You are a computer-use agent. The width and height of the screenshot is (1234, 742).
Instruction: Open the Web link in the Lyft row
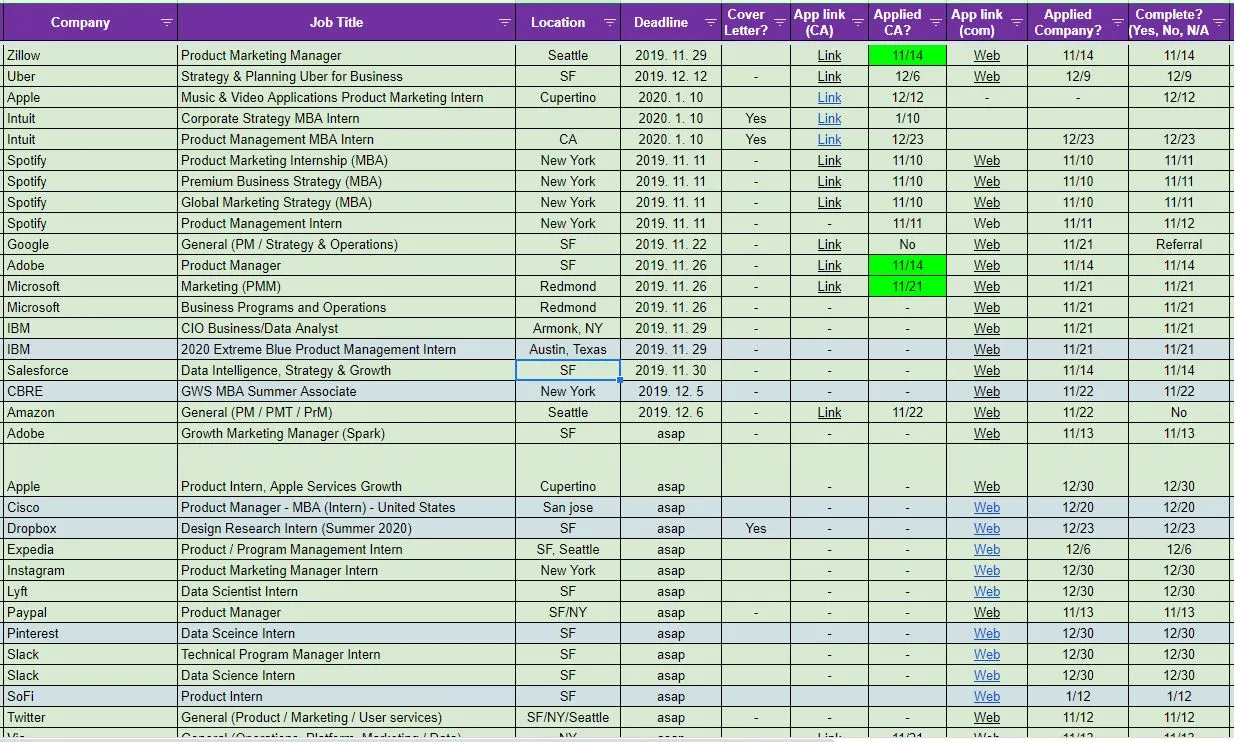click(987, 591)
